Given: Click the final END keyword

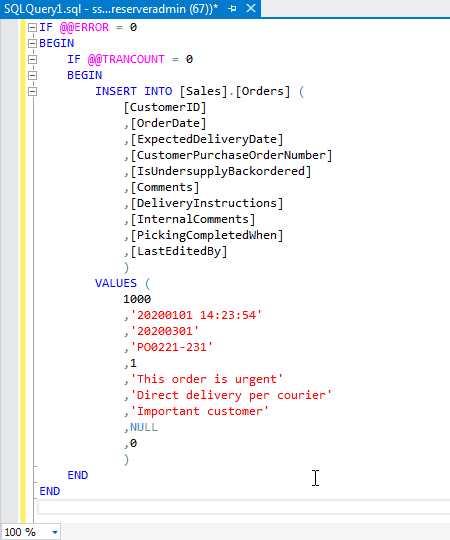Looking at the screenshot, I should tap(50, 491).
